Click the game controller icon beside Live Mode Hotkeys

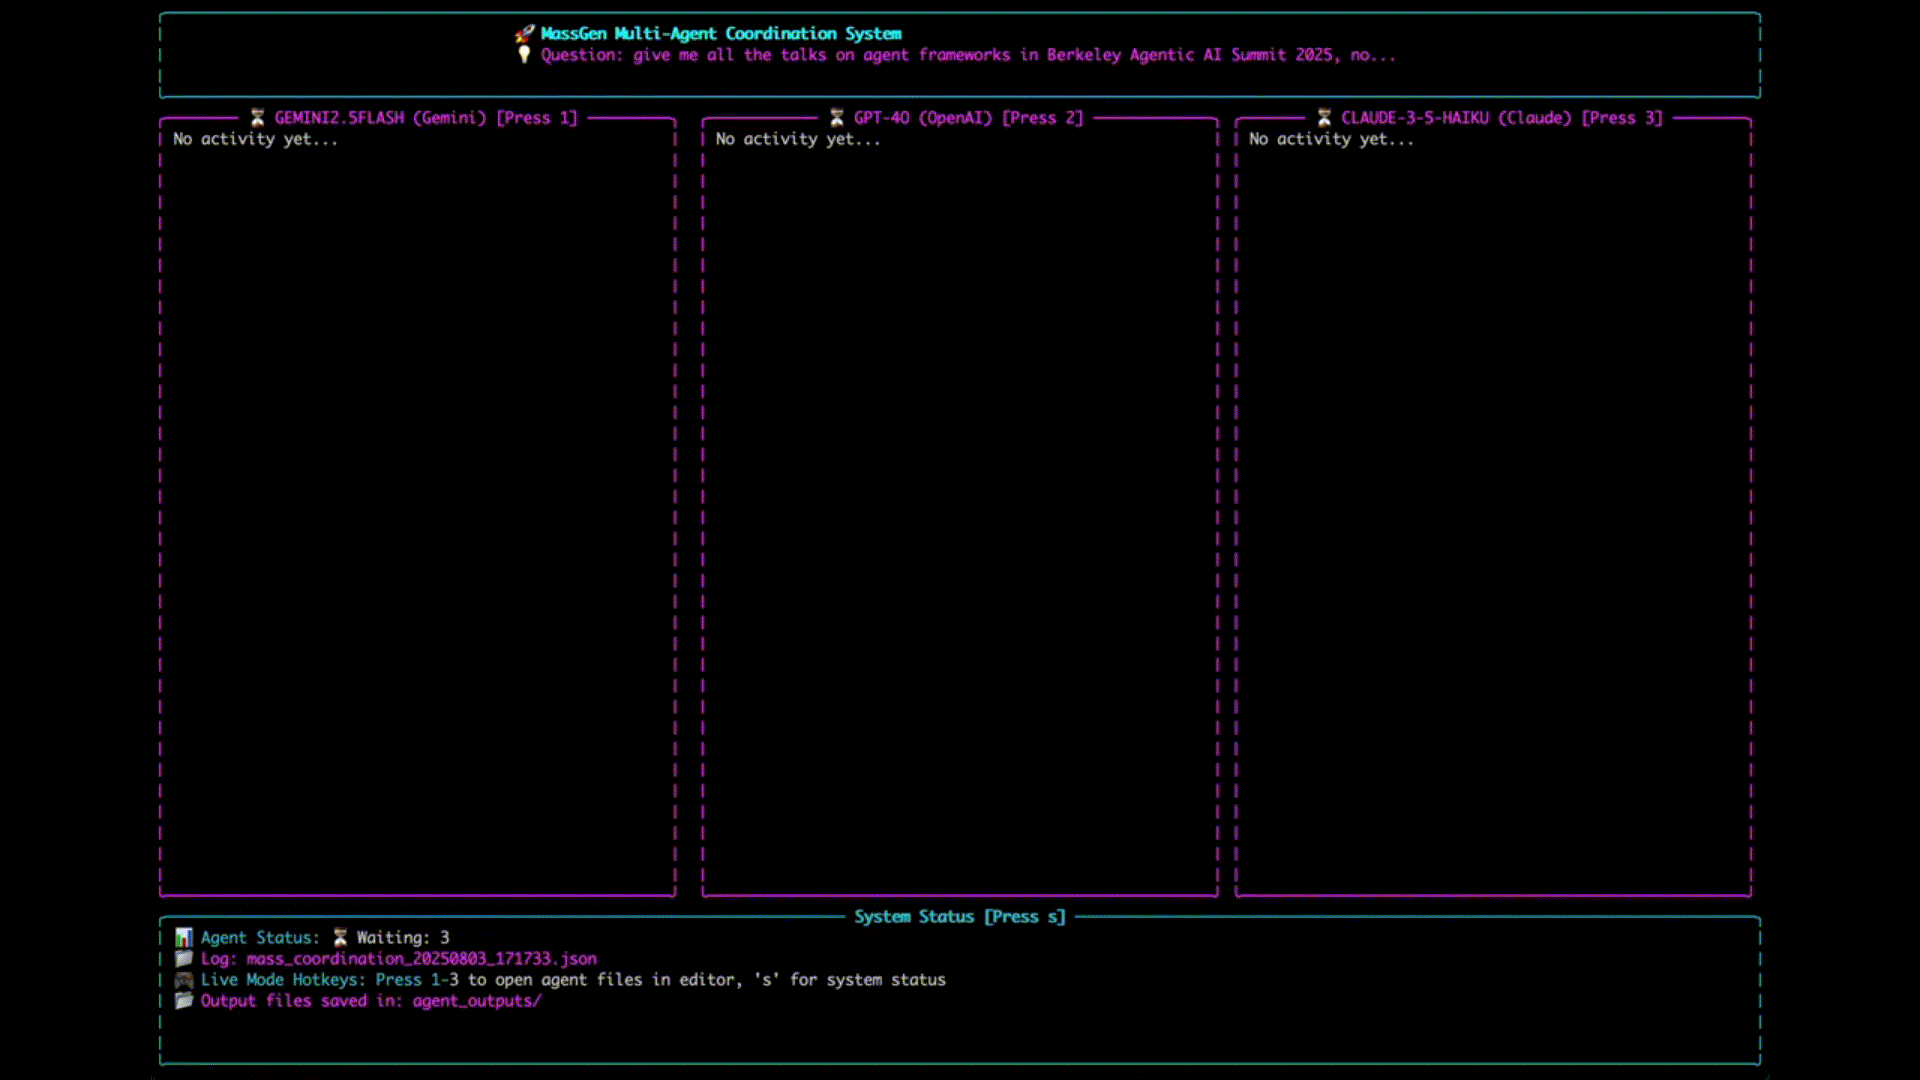pyautogui.click(x=184, y=980)
